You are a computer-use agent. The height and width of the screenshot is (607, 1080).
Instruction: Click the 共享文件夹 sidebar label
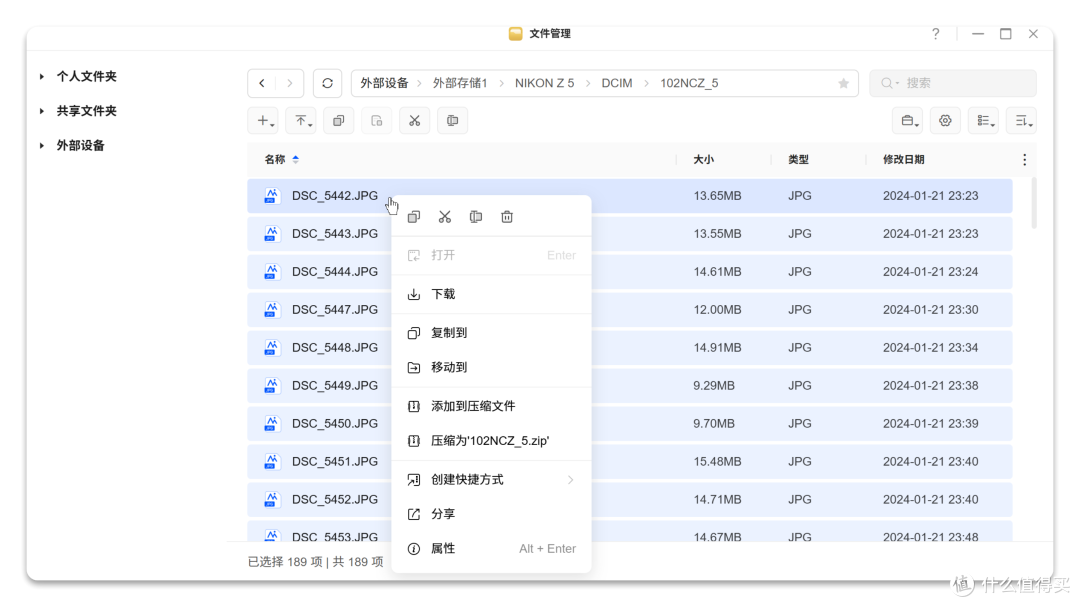(87, 111)
